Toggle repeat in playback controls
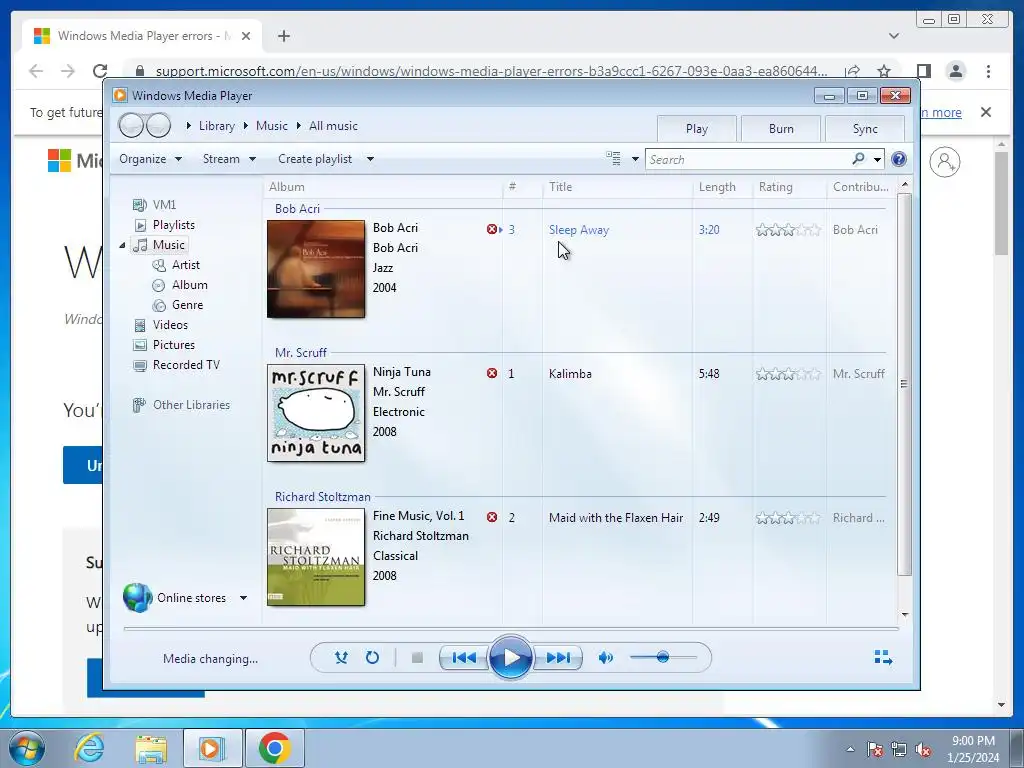This screenshot has width=1024, height=768. point(372,658)
